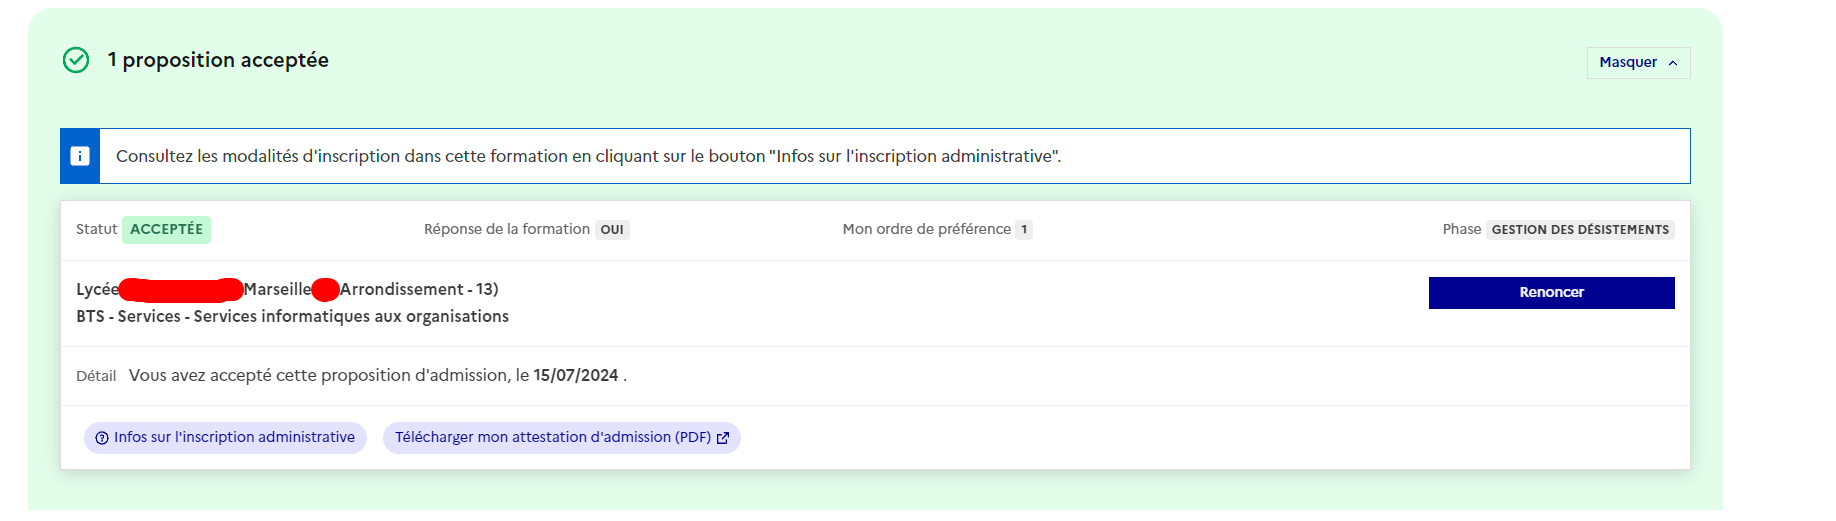Screen dimensions: 1836x521
Task: Click the "1 proposition acceptée" heading
Action: tap(218, 60)
